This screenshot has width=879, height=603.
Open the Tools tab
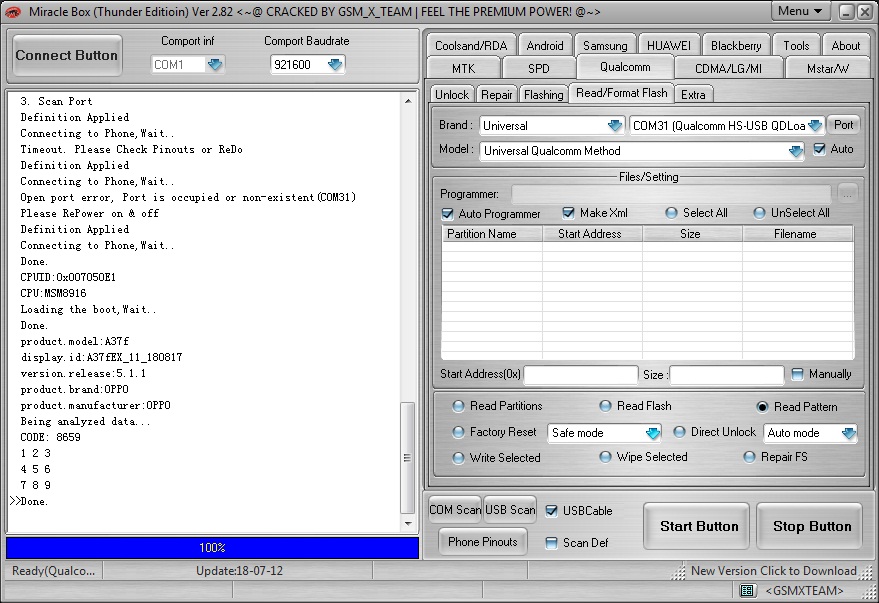pyautogui.click(x=796, y=45)
